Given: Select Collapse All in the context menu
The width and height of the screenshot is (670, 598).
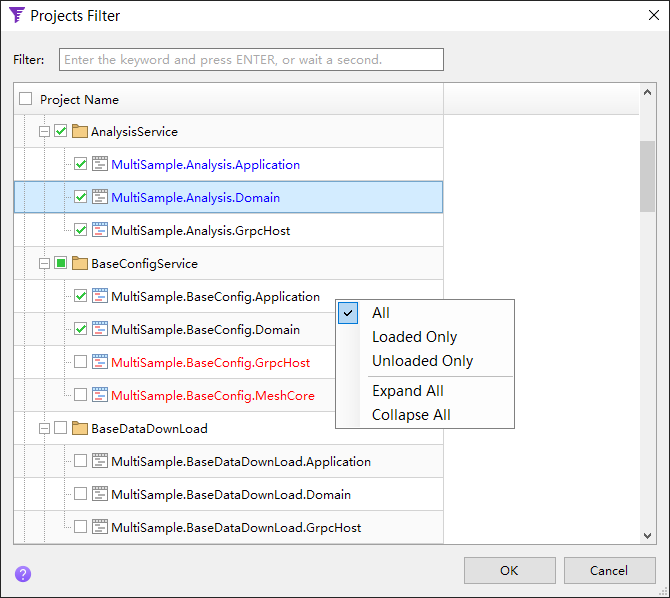Looking at the screenshot, I should (x=411, y=415).
